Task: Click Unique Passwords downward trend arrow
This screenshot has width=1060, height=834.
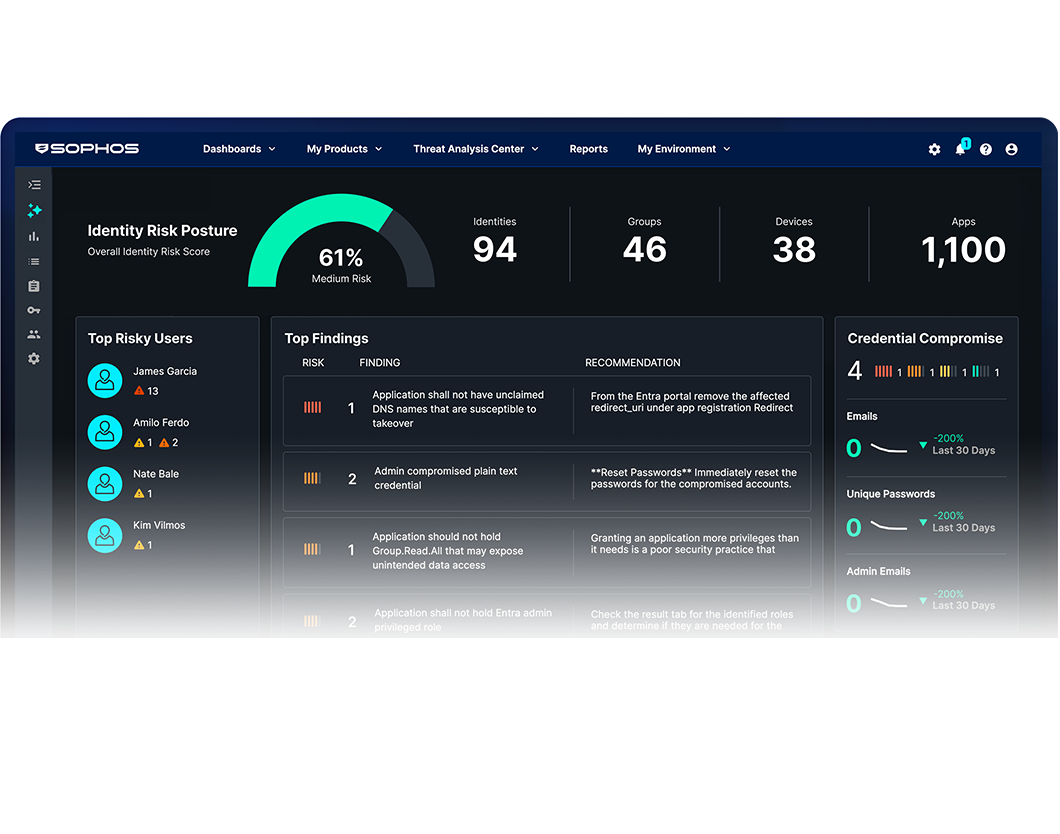Action: coord(923,522)
